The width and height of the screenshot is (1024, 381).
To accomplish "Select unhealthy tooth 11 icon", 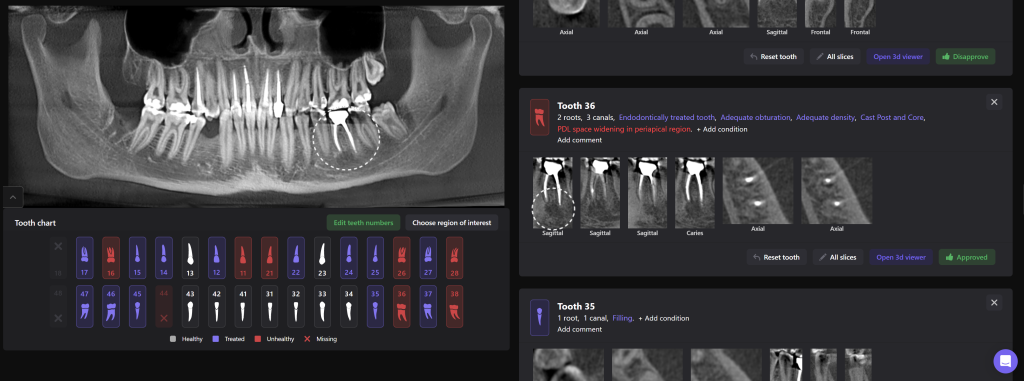I will point(243,258).
